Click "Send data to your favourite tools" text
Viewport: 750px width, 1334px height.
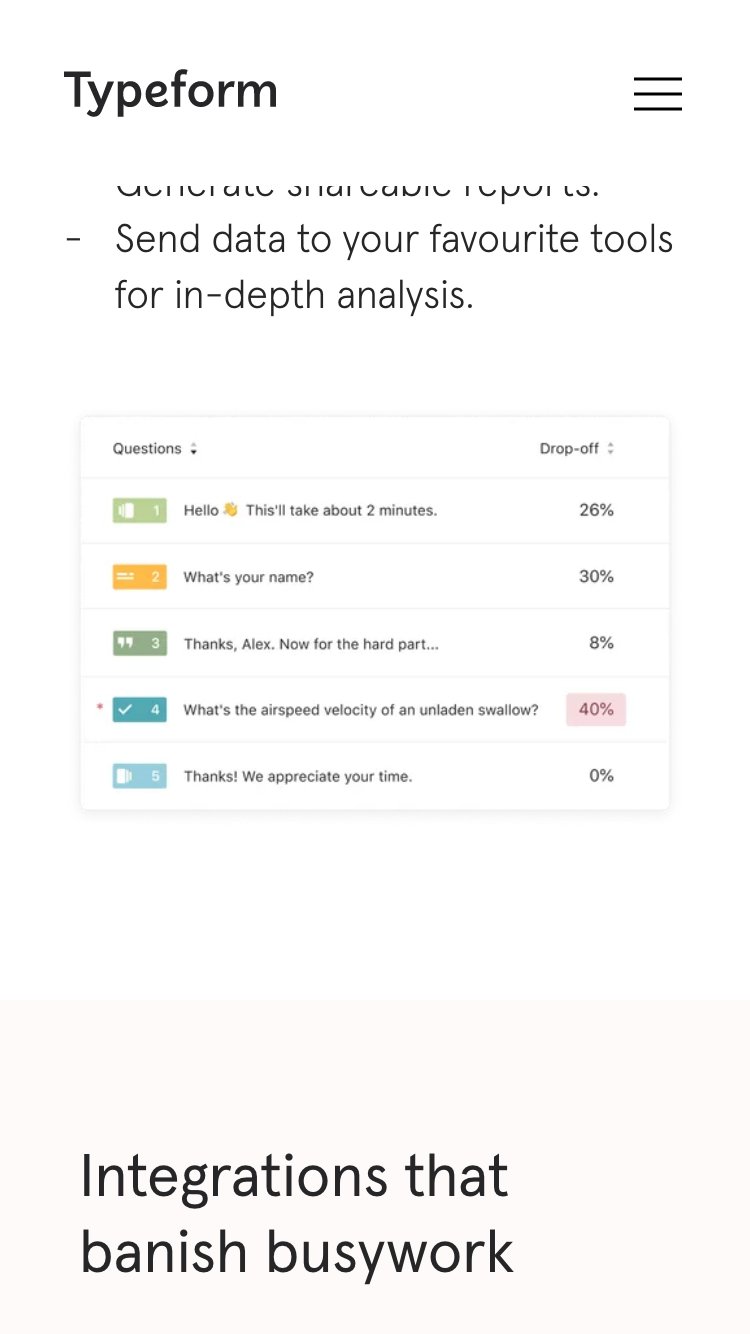(394, 240)
